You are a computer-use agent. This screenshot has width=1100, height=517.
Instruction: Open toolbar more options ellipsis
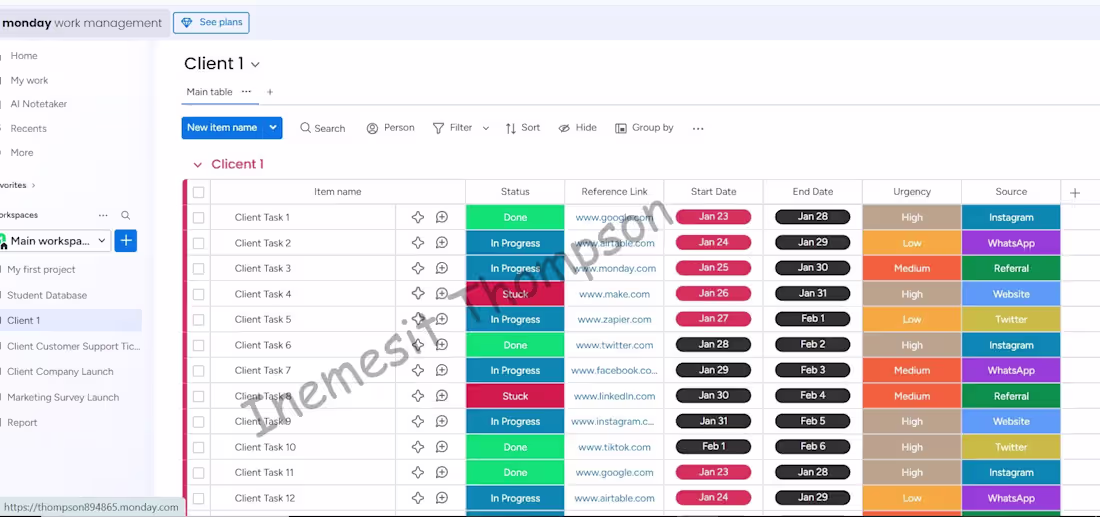coord(698,128)
